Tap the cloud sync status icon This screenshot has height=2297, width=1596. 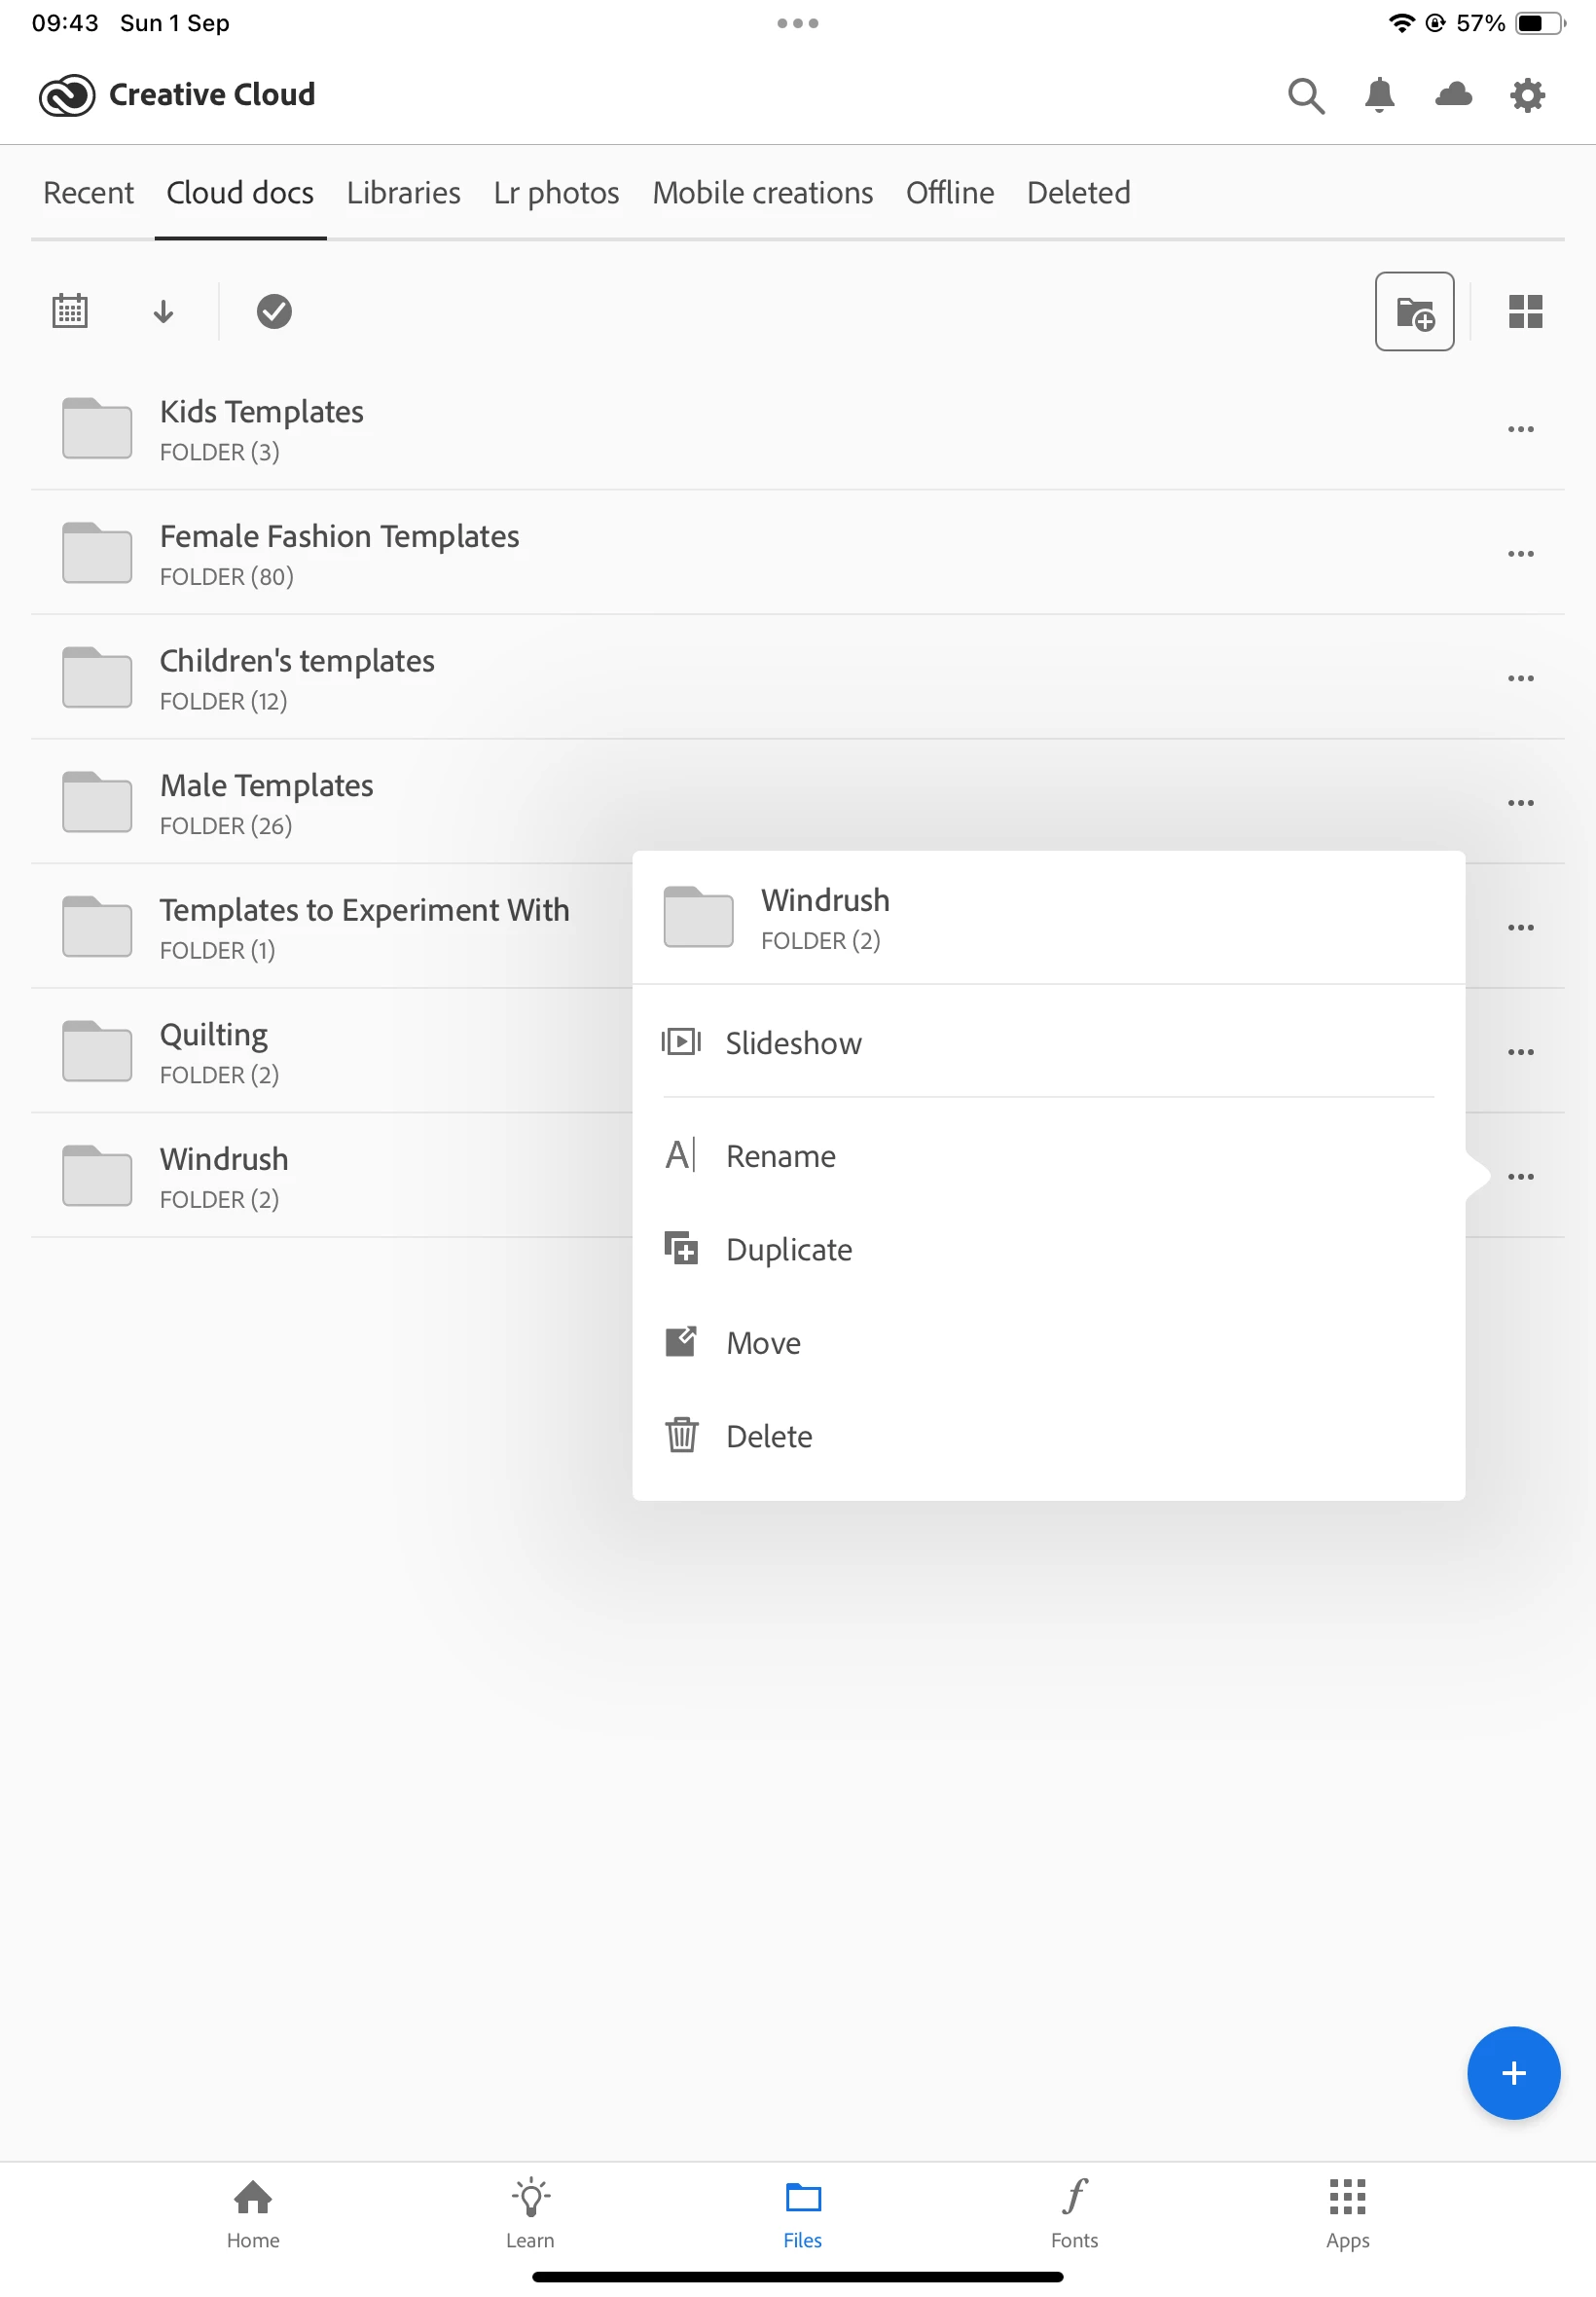(1453, 95)
